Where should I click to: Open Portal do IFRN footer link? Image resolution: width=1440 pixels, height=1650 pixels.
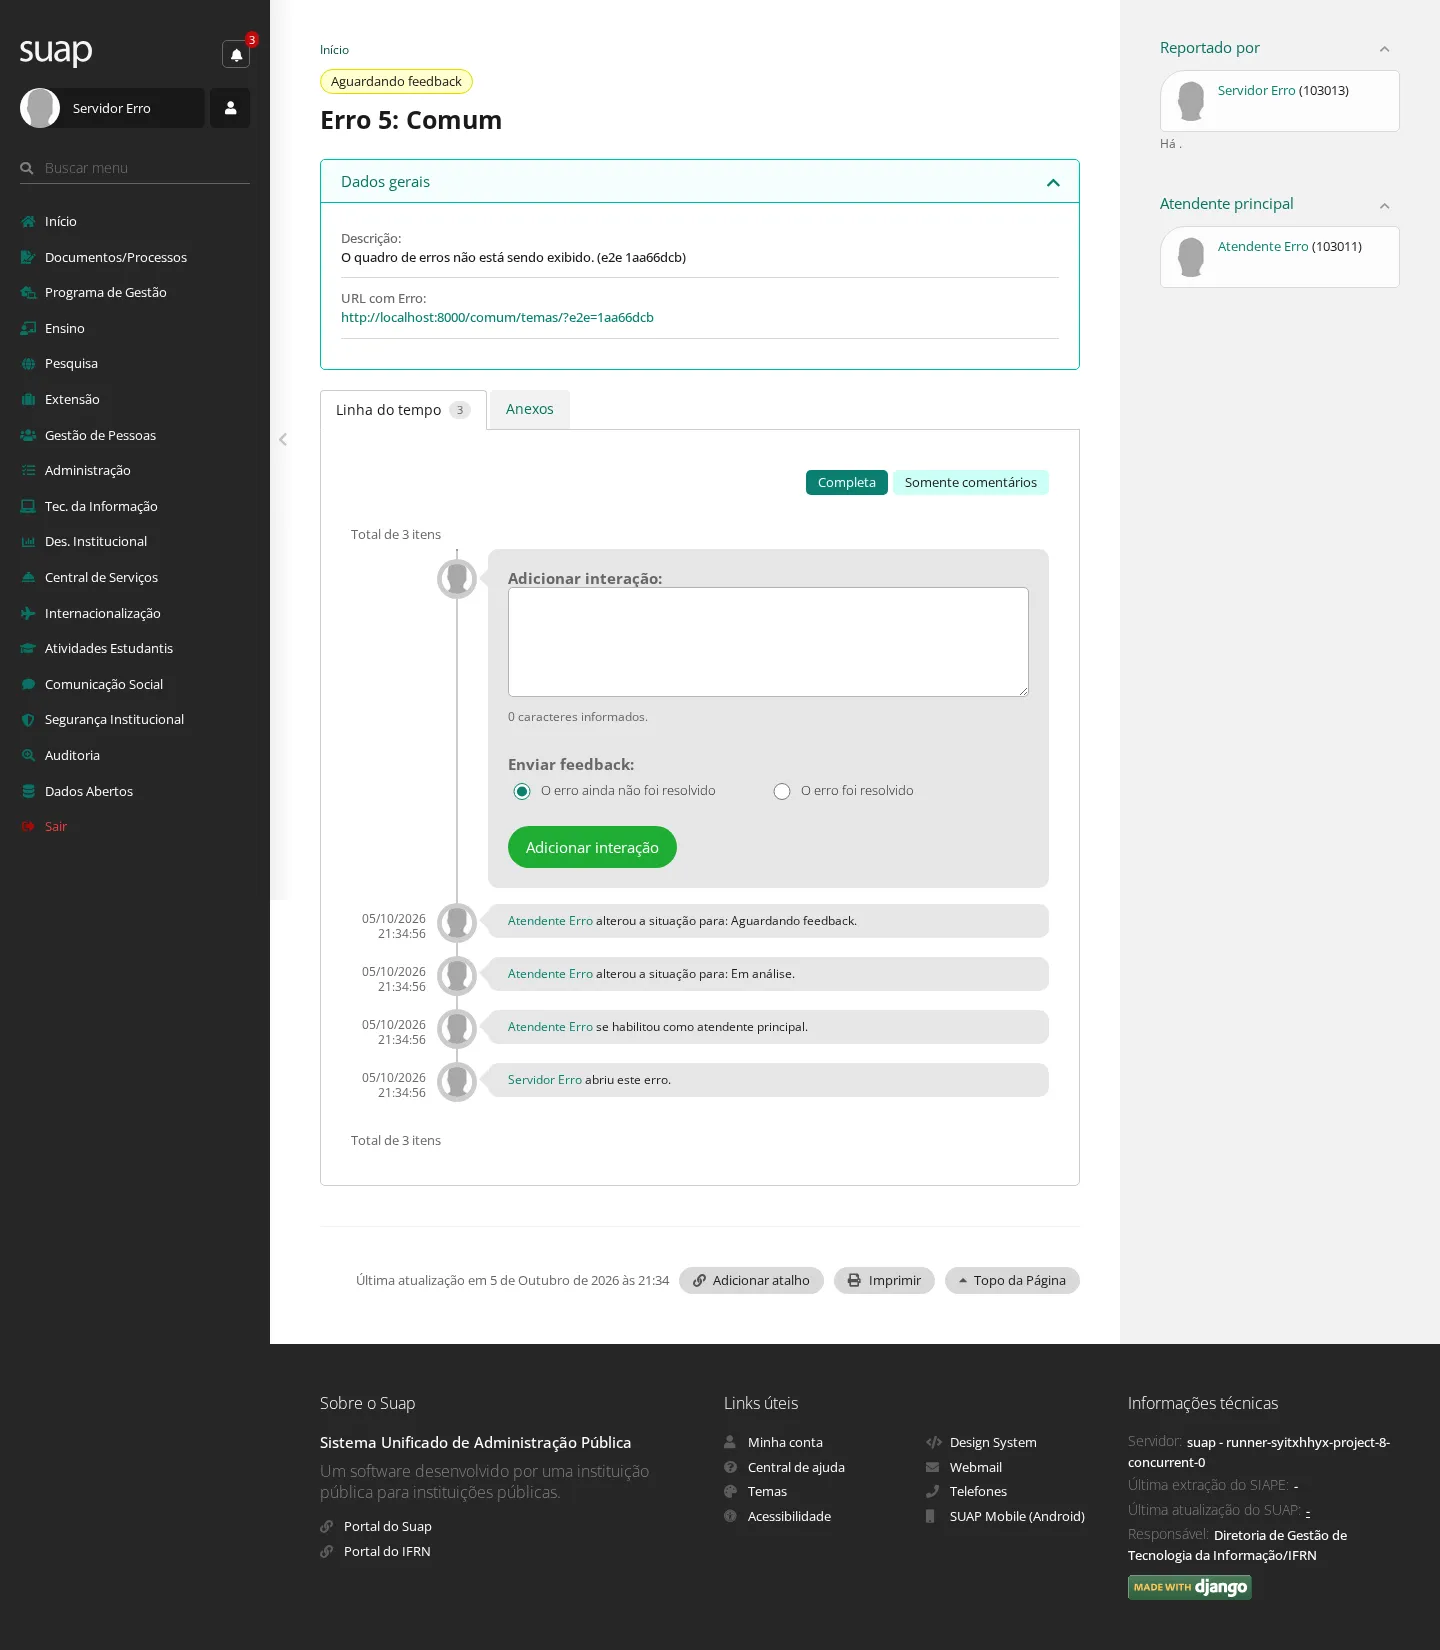(x=387, y=1552)
